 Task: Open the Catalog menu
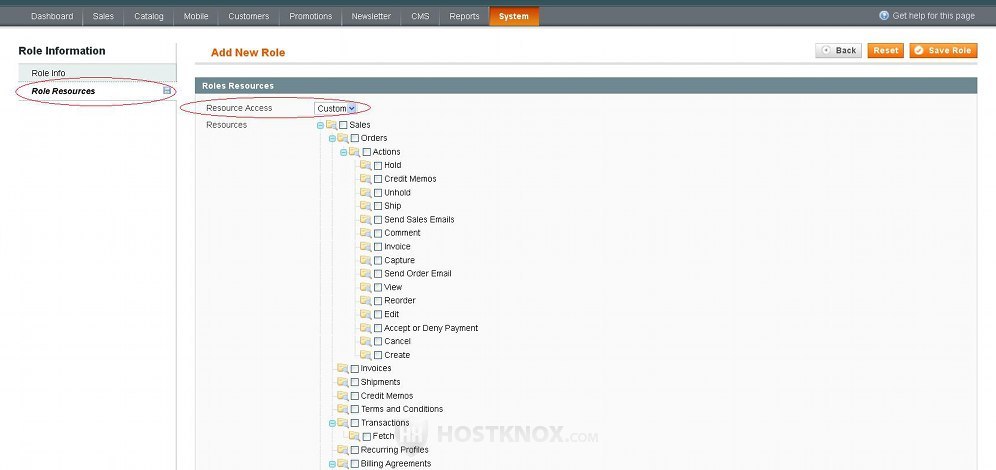149,17
